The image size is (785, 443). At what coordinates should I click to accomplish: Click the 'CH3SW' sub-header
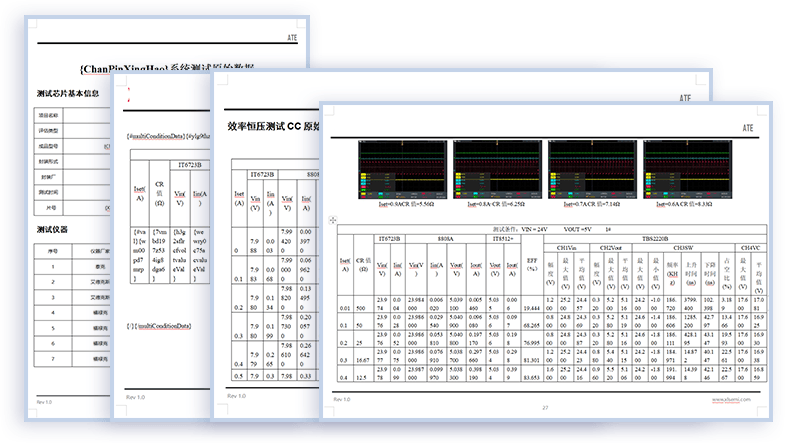pyautogui.click(x=683, y=248)
